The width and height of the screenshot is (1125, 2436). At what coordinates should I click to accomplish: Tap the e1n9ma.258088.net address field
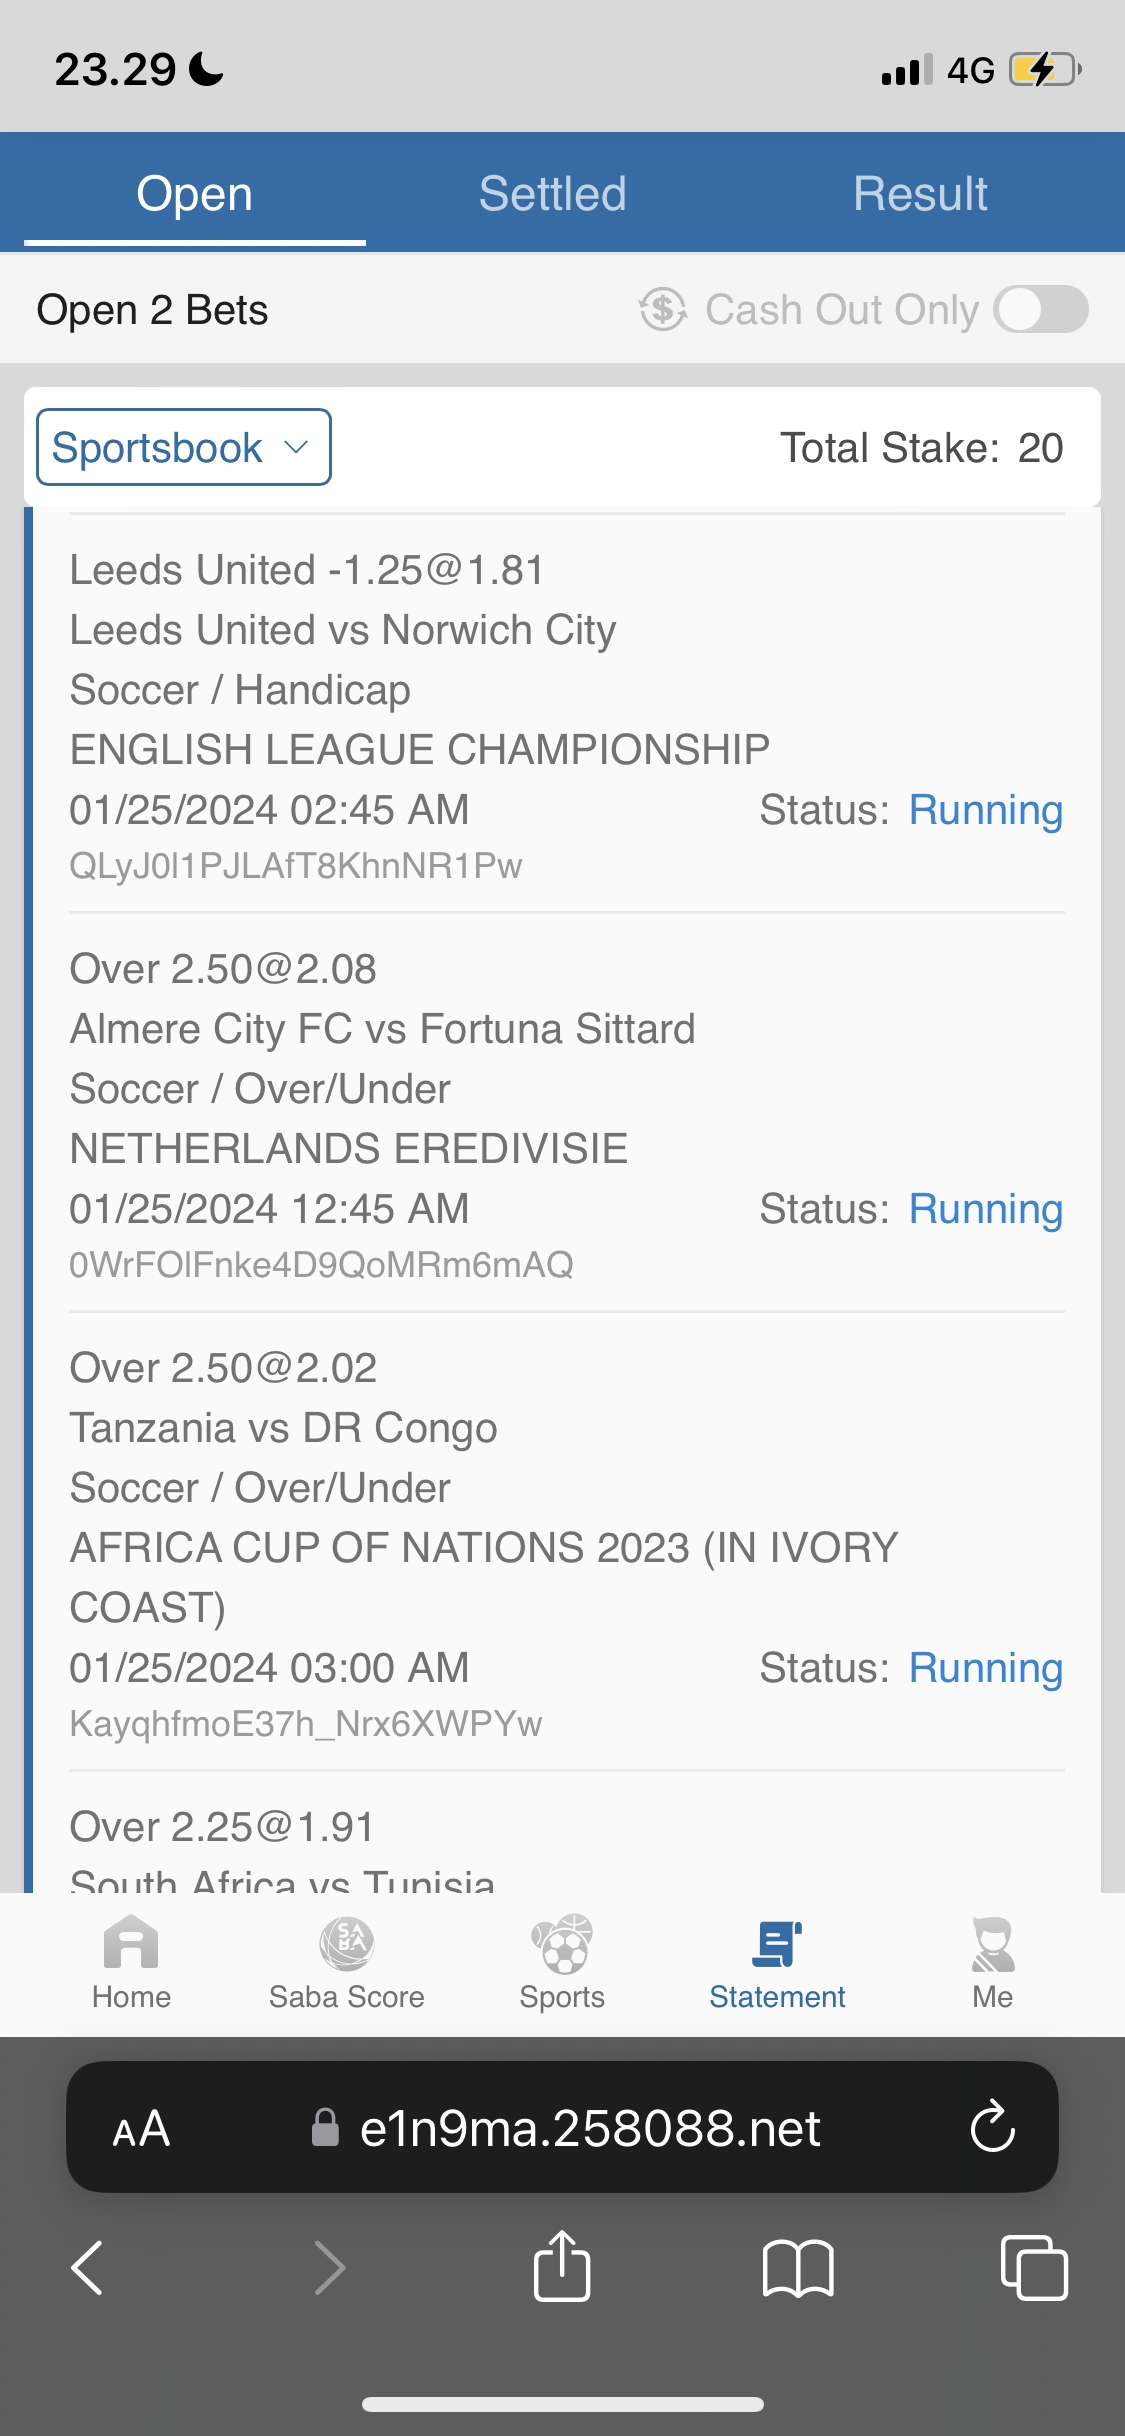(588, 2128)
